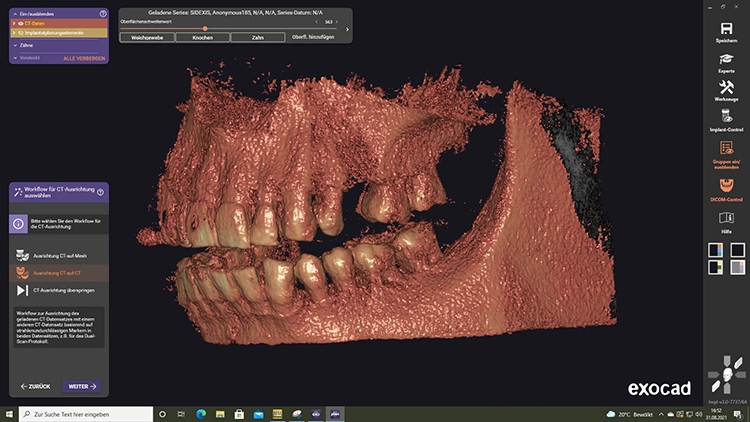Image resolution: width=750 pixels, height=422 pixels.
Task: Expand threshold panel with right chevron
Action: point(347,30)
